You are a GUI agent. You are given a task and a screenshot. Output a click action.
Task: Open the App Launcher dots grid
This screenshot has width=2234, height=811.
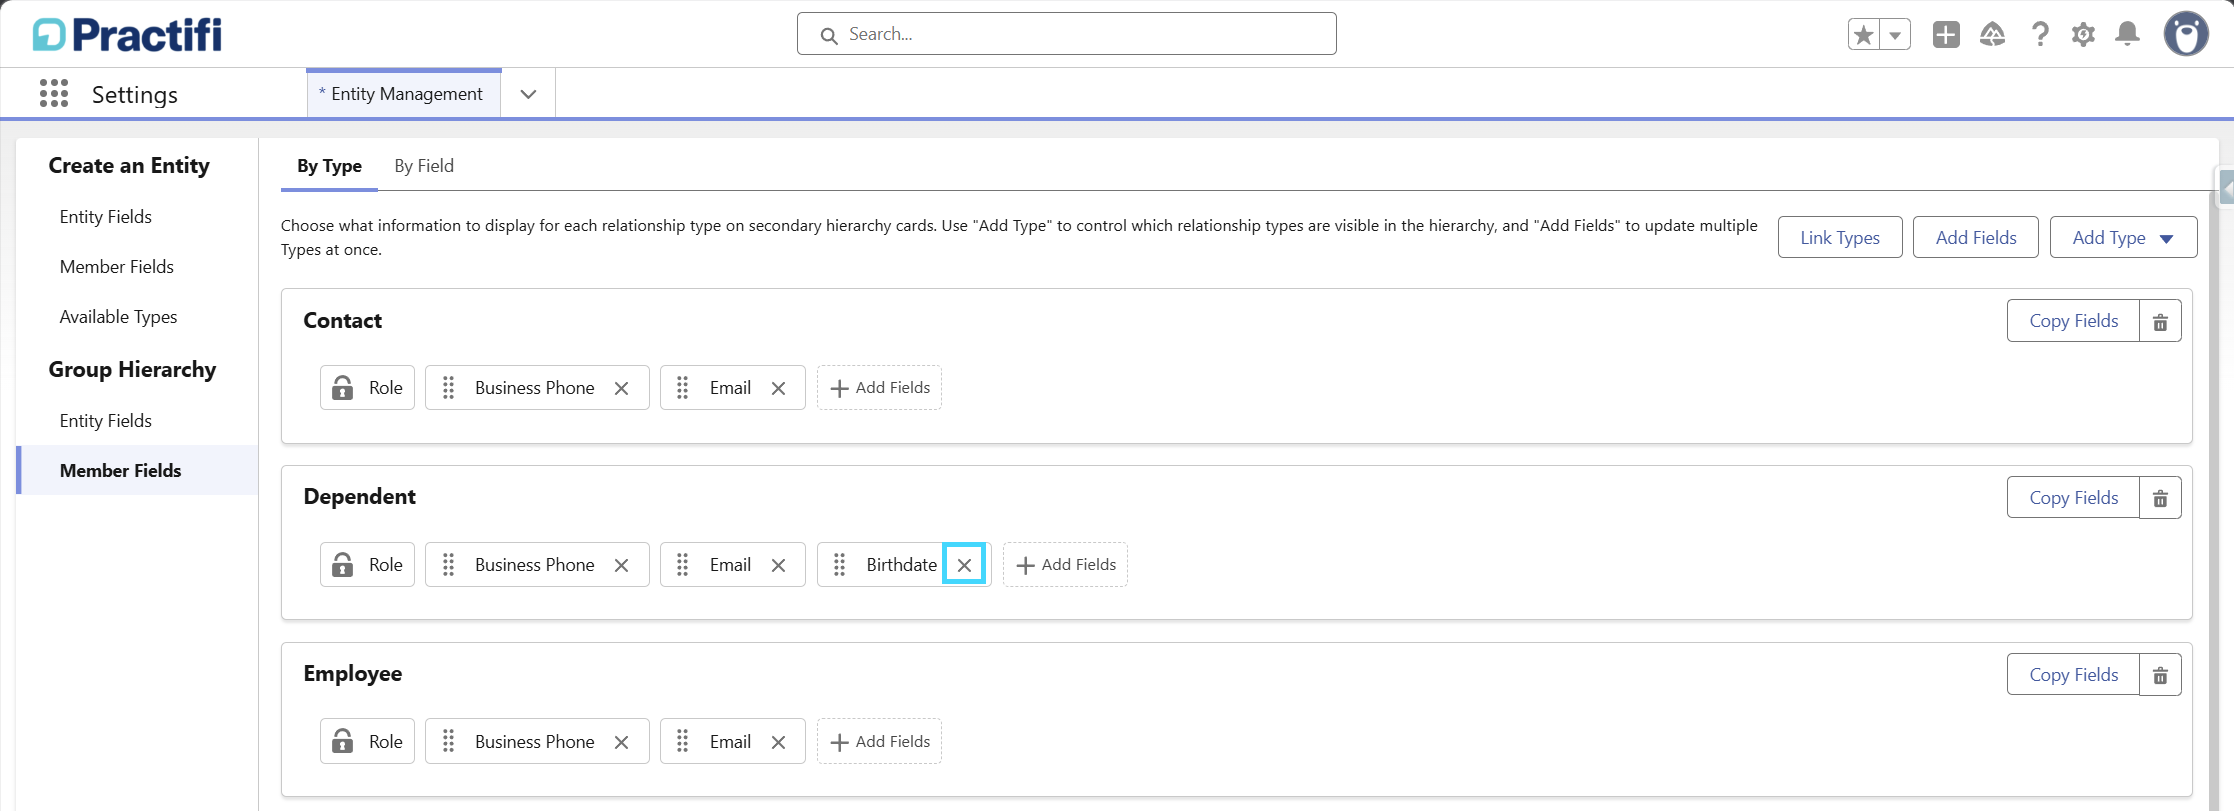click(x=54, y=93)
